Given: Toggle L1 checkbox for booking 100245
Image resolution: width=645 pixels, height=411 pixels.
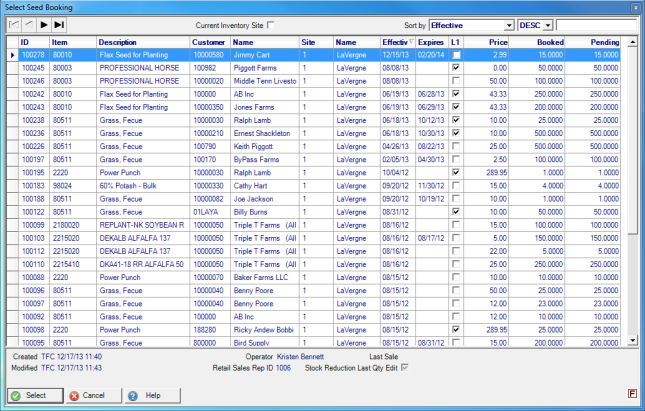Looking at the screenshot, I should point(457,68).
